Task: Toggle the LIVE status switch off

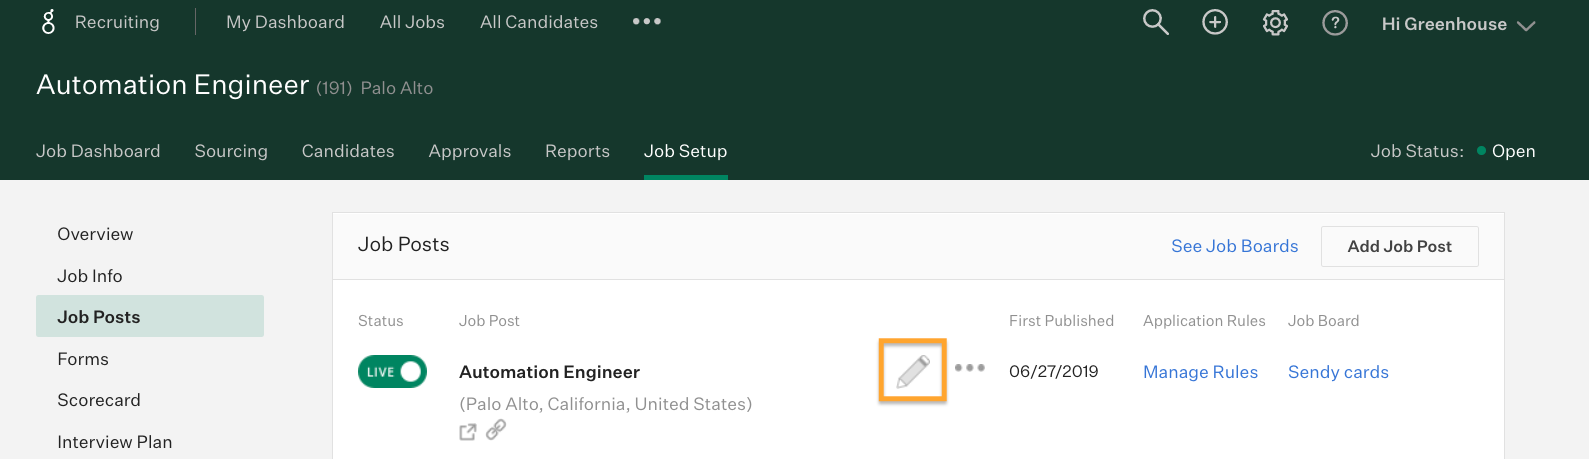Action: (392, 371)
